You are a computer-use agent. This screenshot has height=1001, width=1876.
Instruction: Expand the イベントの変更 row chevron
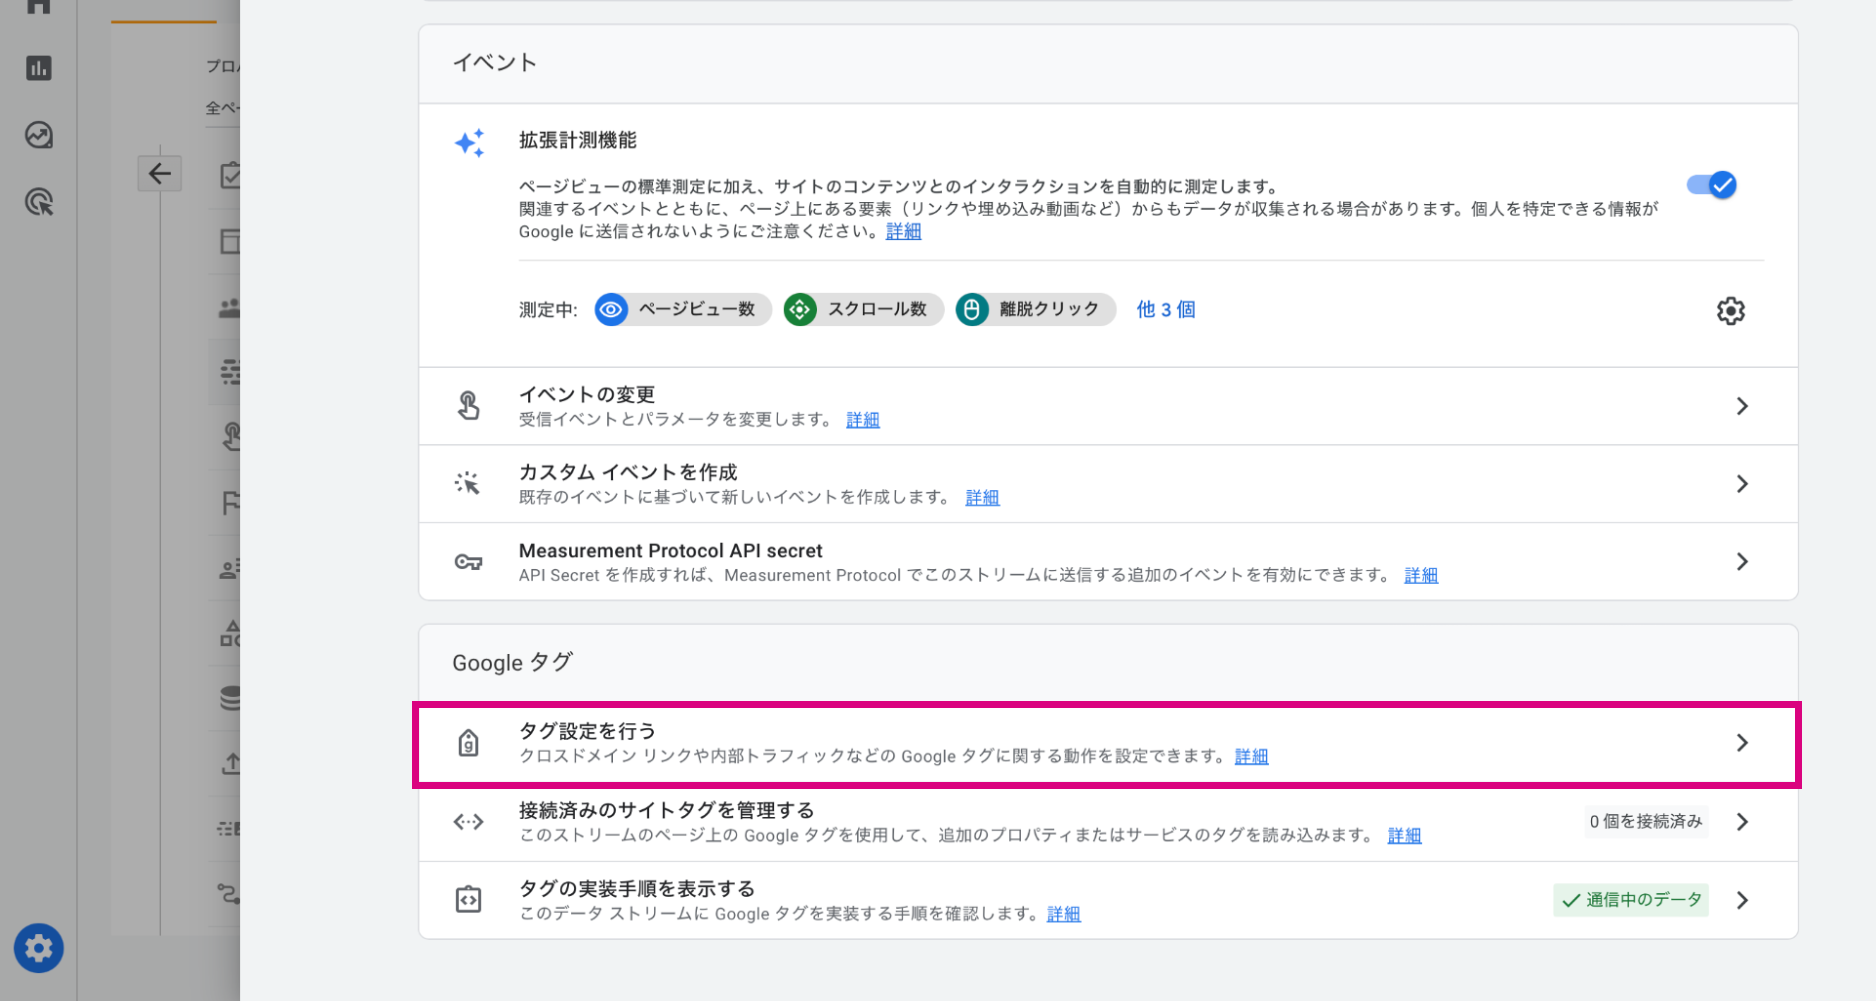[1742, 406]
